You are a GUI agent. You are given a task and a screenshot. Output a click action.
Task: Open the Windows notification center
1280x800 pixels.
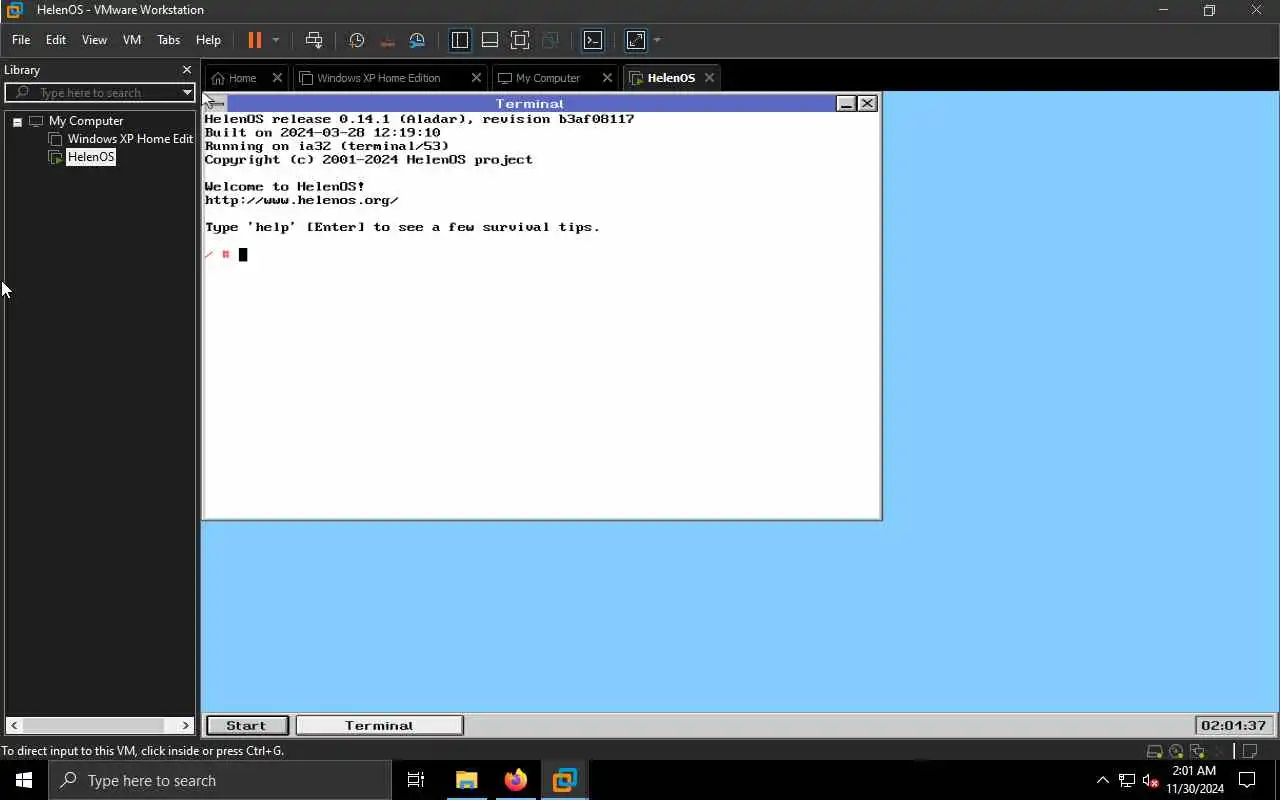click(x=1247, y=780)
